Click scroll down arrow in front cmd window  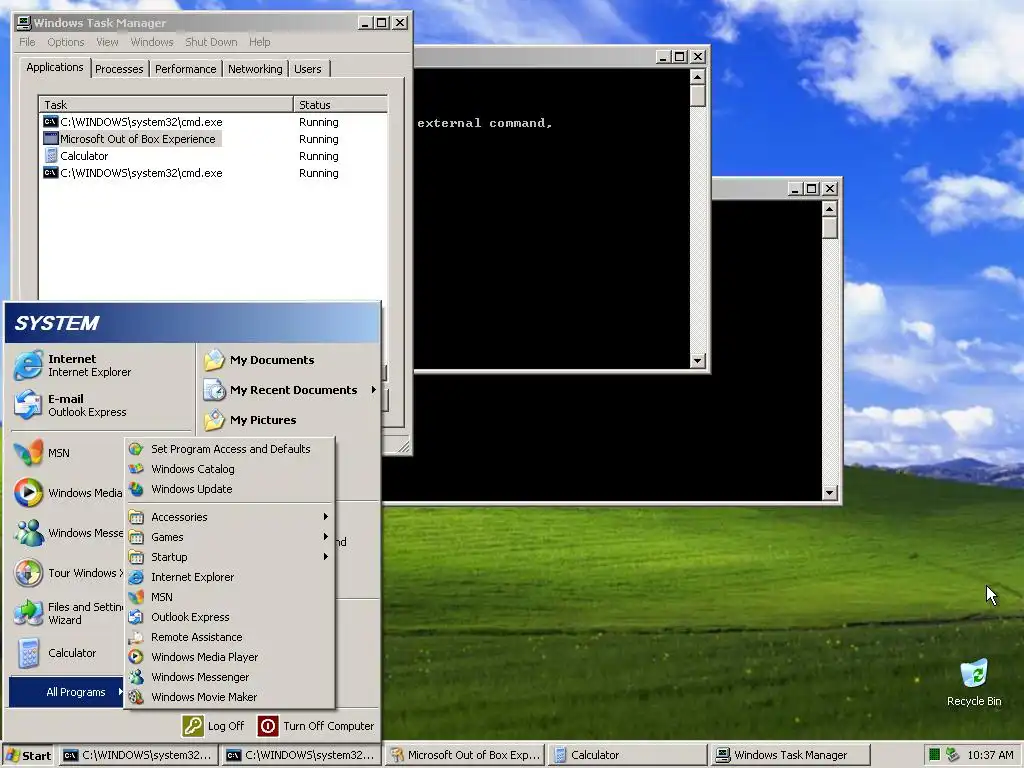pyautogui.click(x=697, y=360)
